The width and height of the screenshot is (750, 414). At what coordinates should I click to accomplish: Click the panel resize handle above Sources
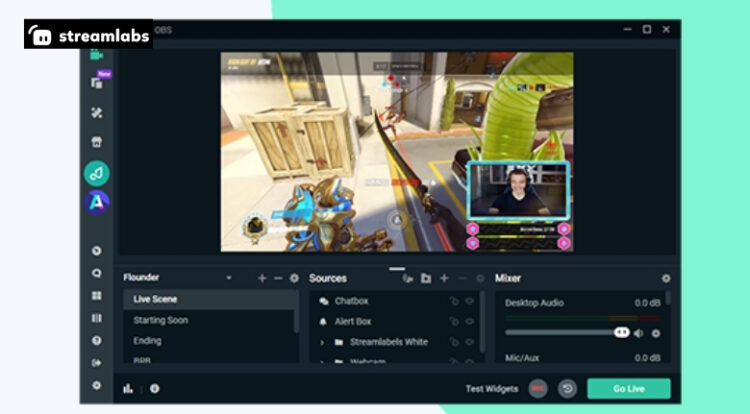coord(397,269)
